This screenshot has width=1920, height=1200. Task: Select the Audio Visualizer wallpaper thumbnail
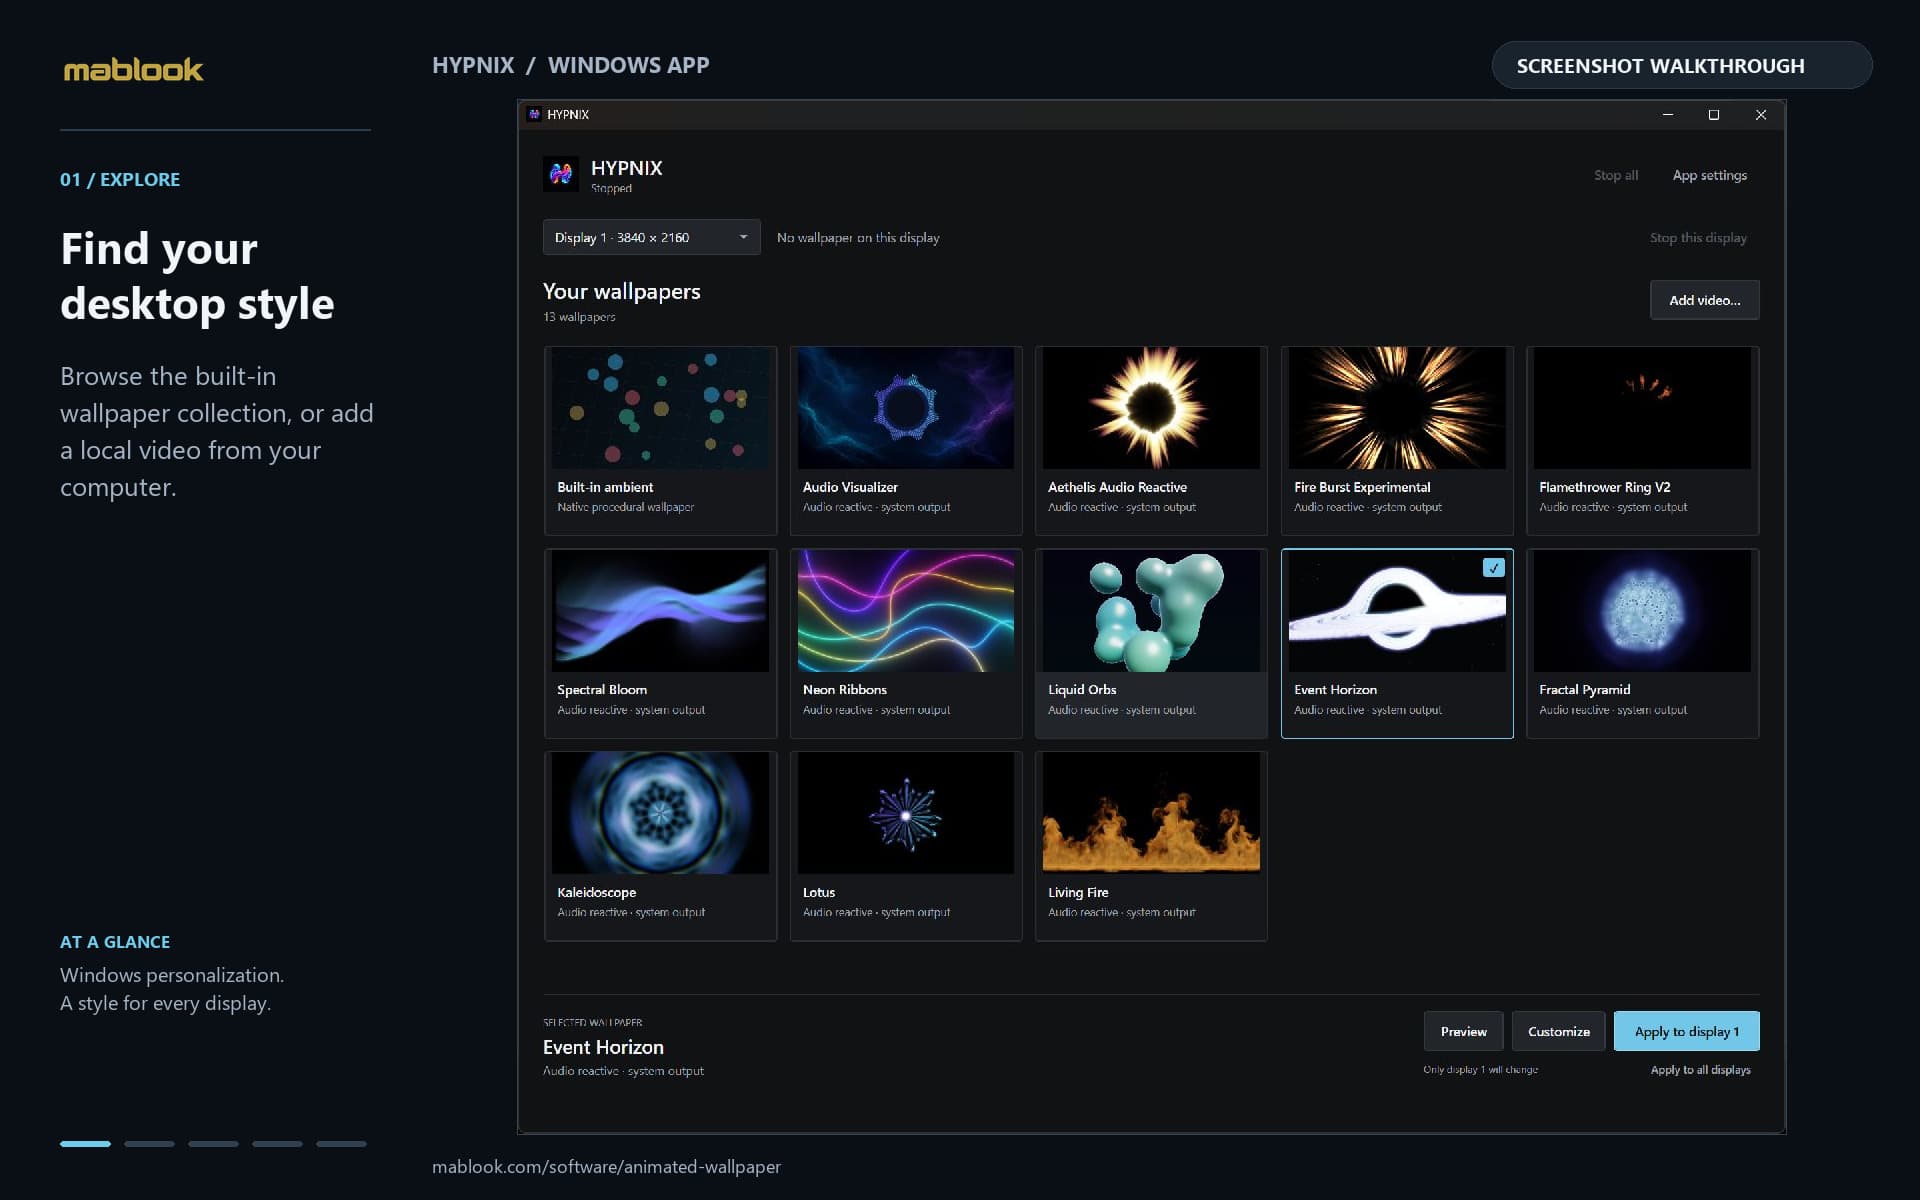[x=906, y=408]
